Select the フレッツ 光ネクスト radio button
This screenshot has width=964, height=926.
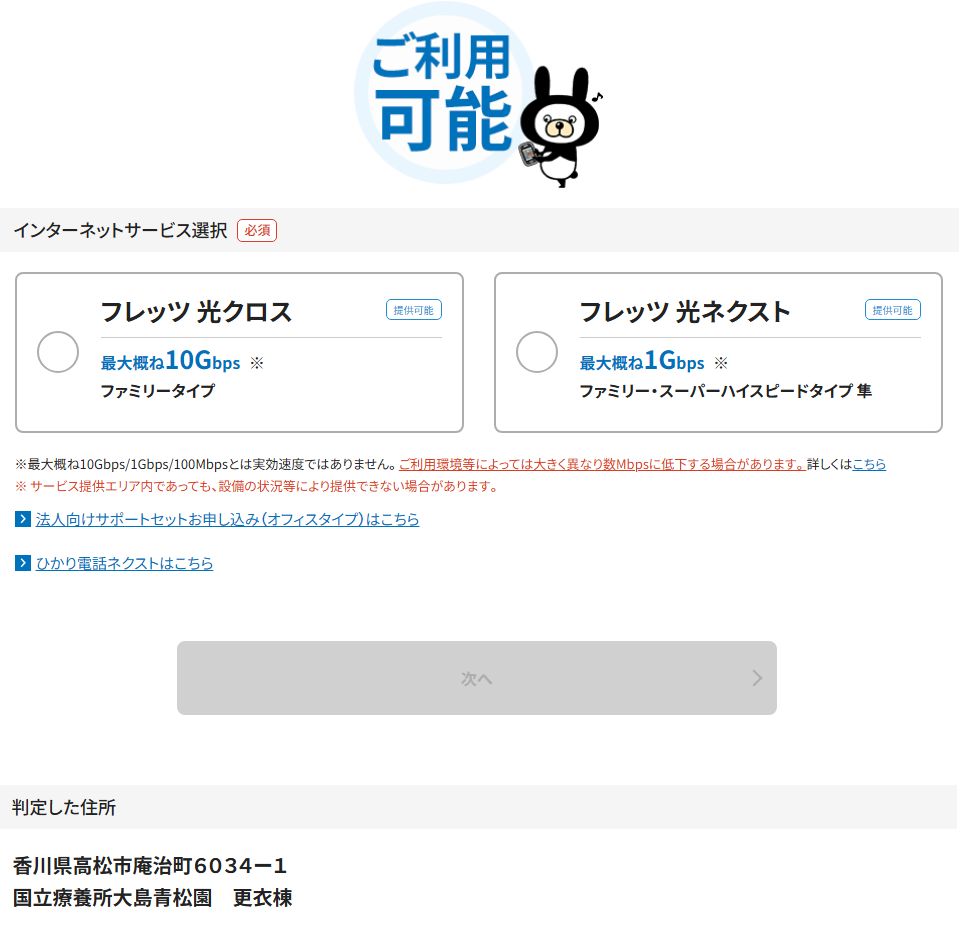(x=537, y=352)
